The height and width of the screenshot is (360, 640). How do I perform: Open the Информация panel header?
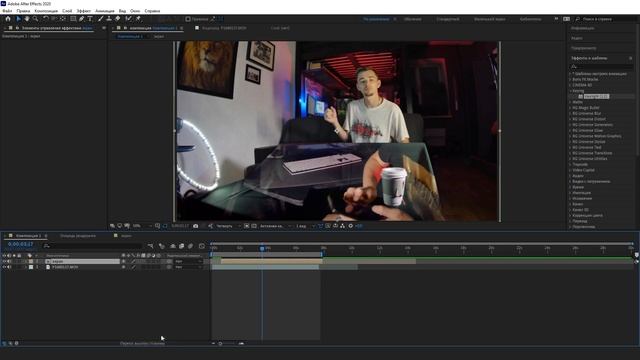(582, 28)
